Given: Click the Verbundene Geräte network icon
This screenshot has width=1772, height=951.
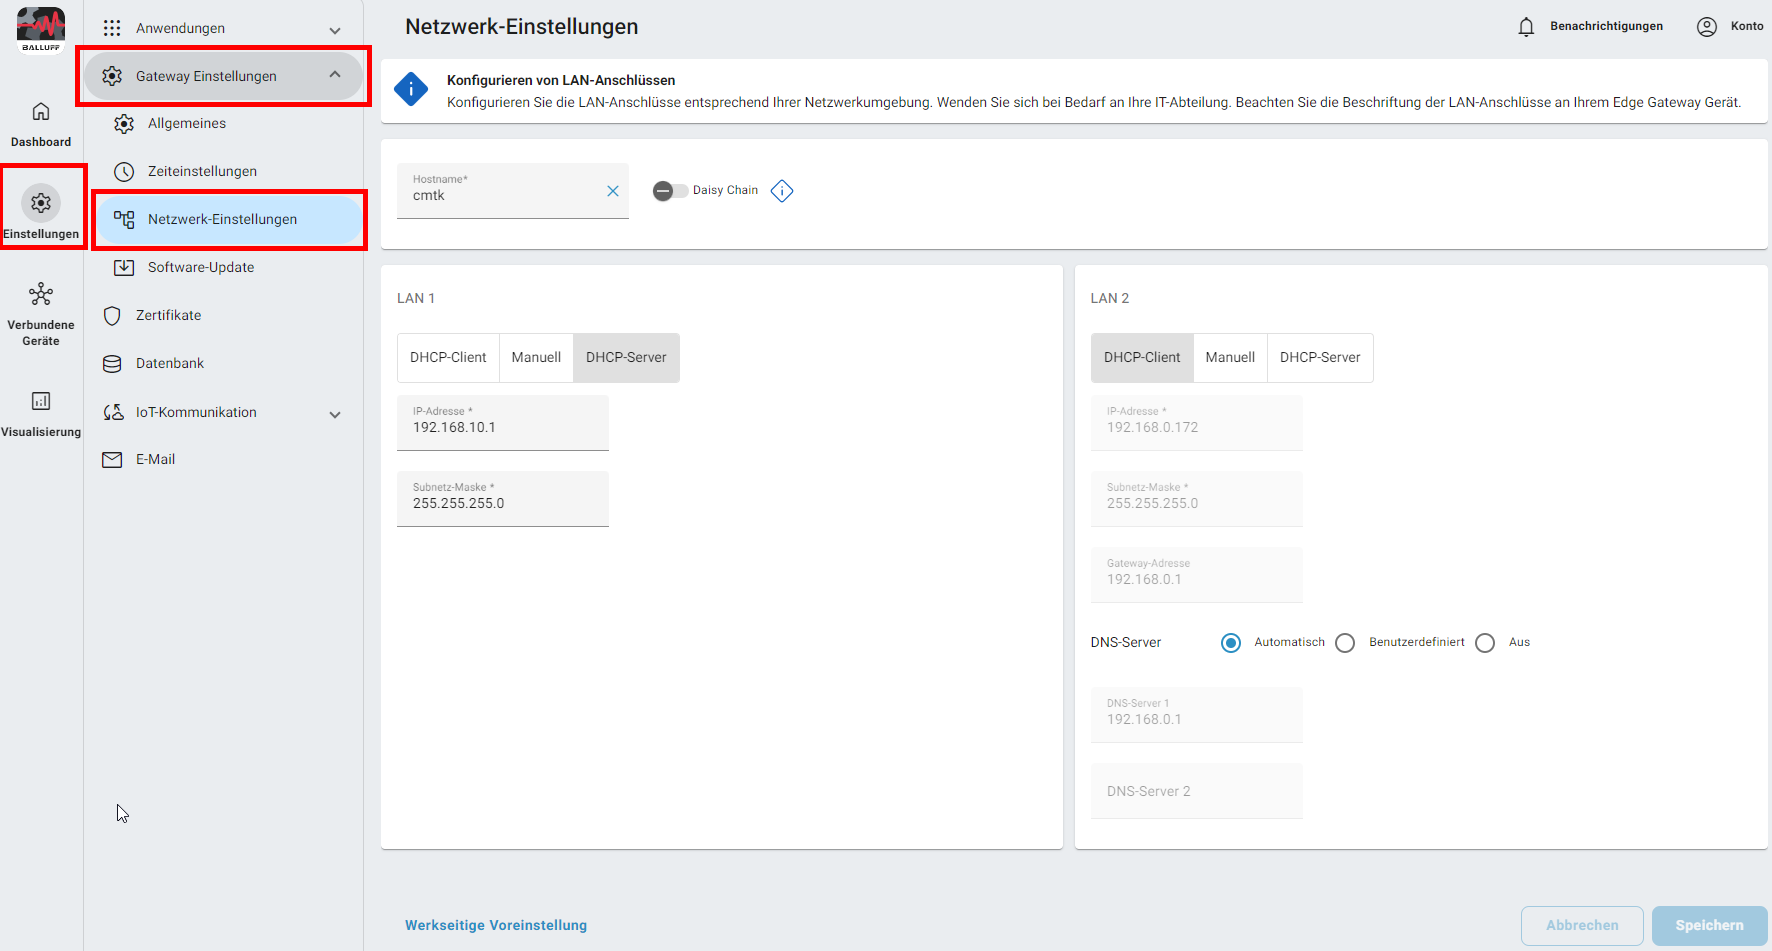Looking at the screenshot, I should pos(41,294).
